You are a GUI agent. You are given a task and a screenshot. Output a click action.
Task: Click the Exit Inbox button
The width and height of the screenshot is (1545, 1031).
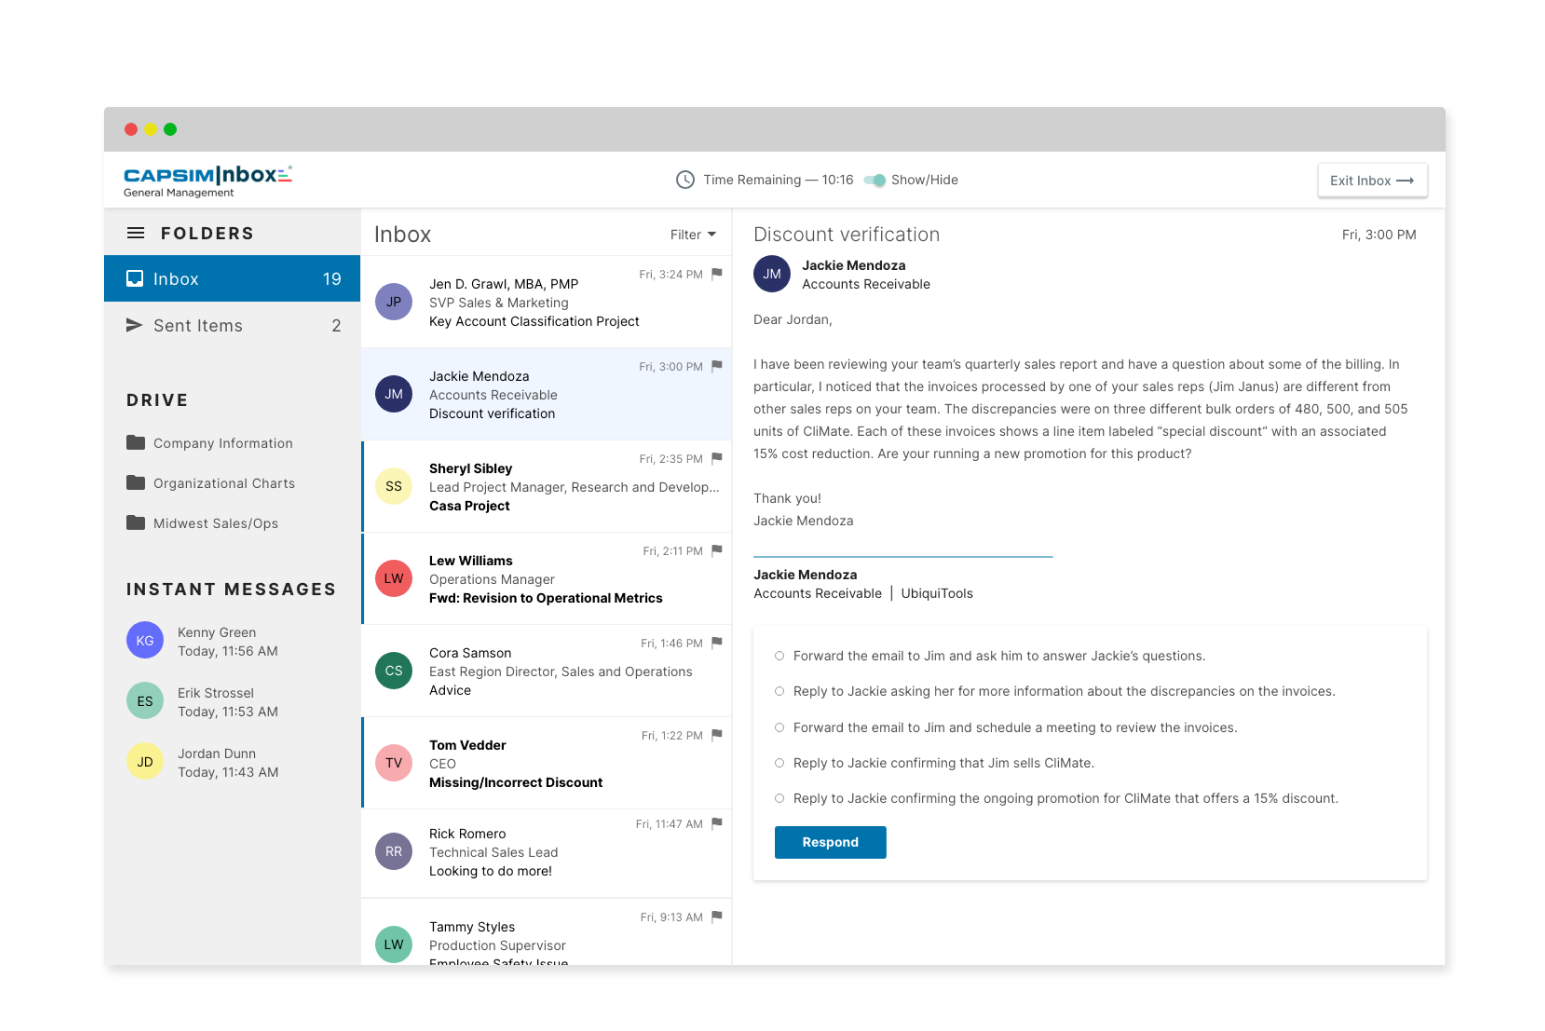[x=1372, y=181]
